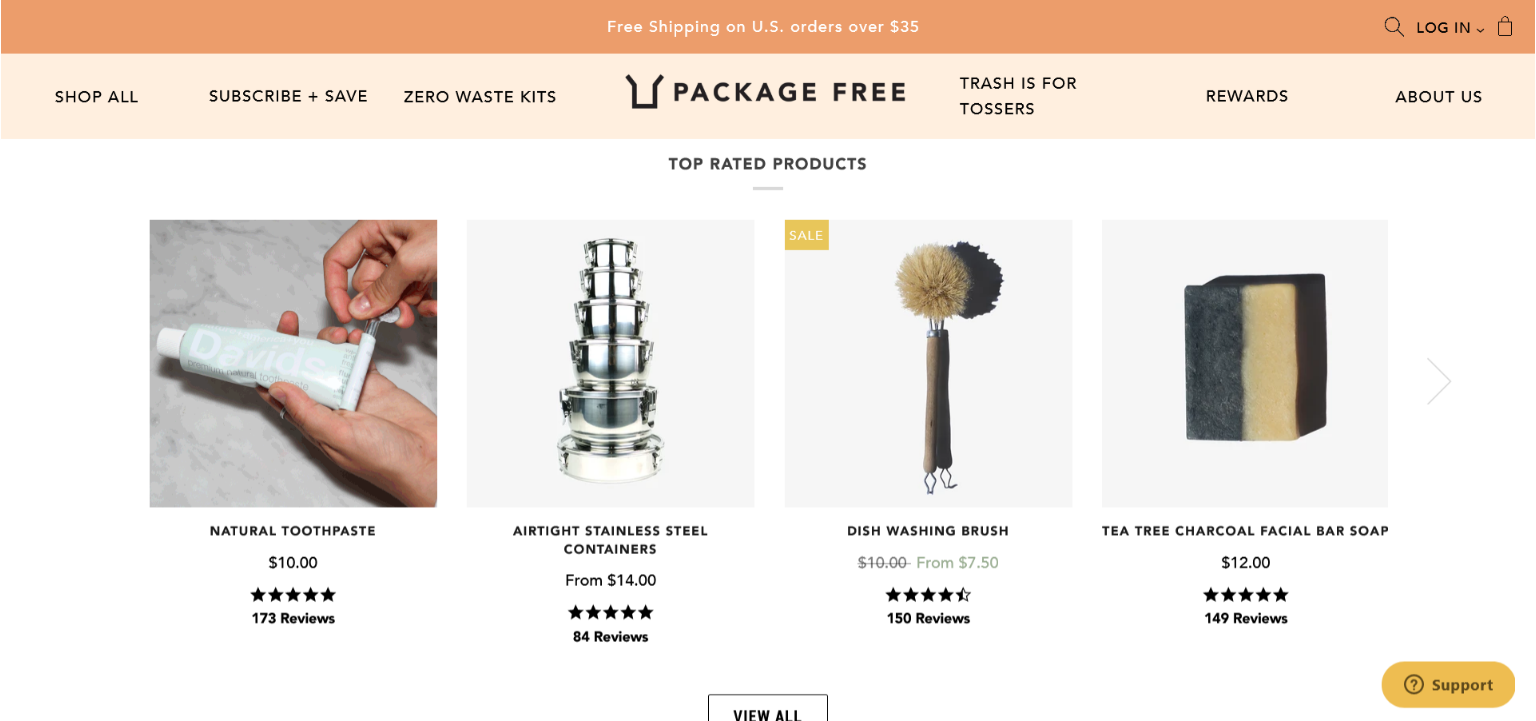Open SUBSCRIBE + SAVE menu item
The image size is (1536, 721).
[288, 96]
